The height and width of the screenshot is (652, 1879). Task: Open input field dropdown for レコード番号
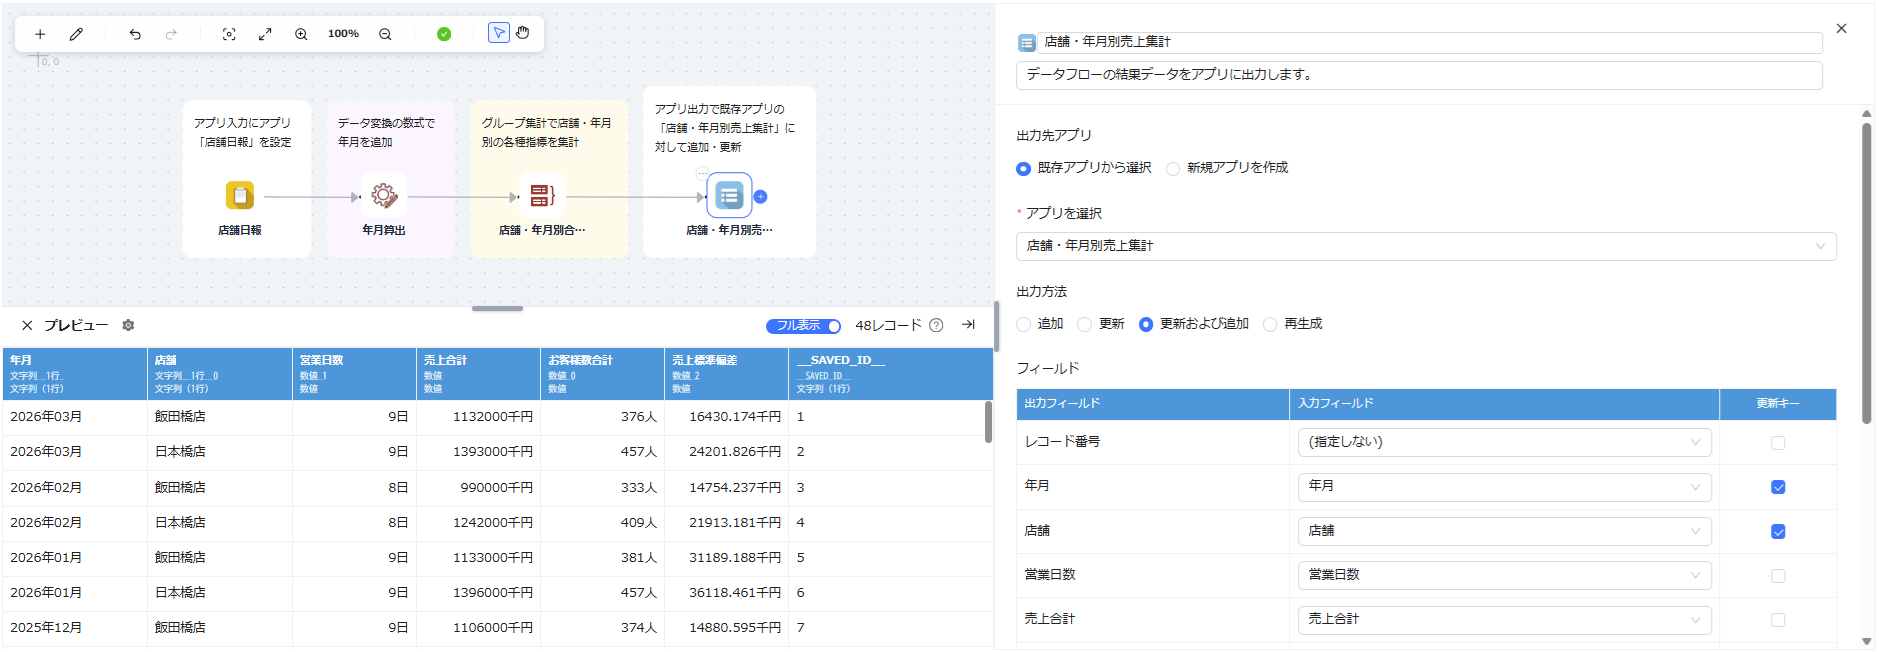1504,442
